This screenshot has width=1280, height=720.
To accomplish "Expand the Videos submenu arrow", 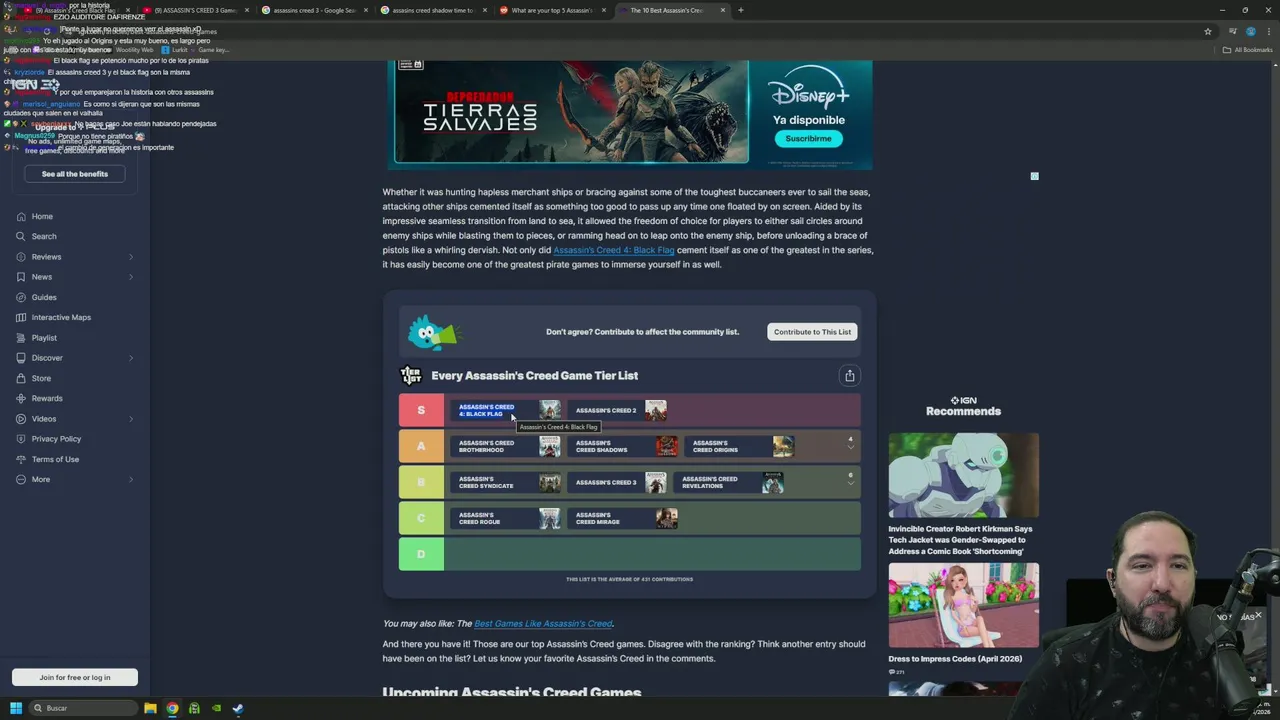I will [130, 419].
